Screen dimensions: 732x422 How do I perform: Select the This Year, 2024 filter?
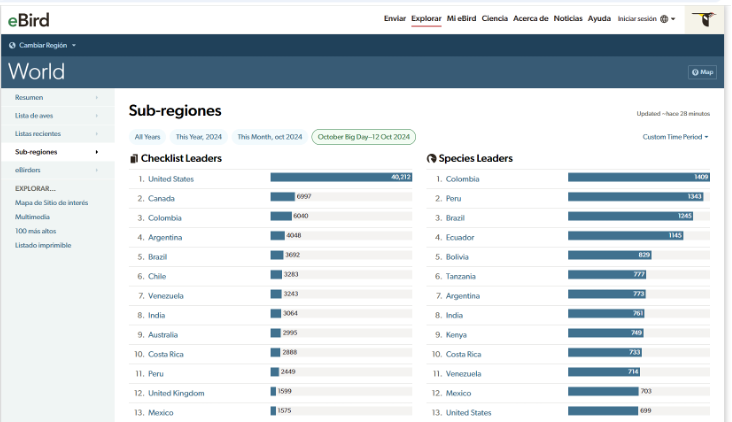point(196,137)
